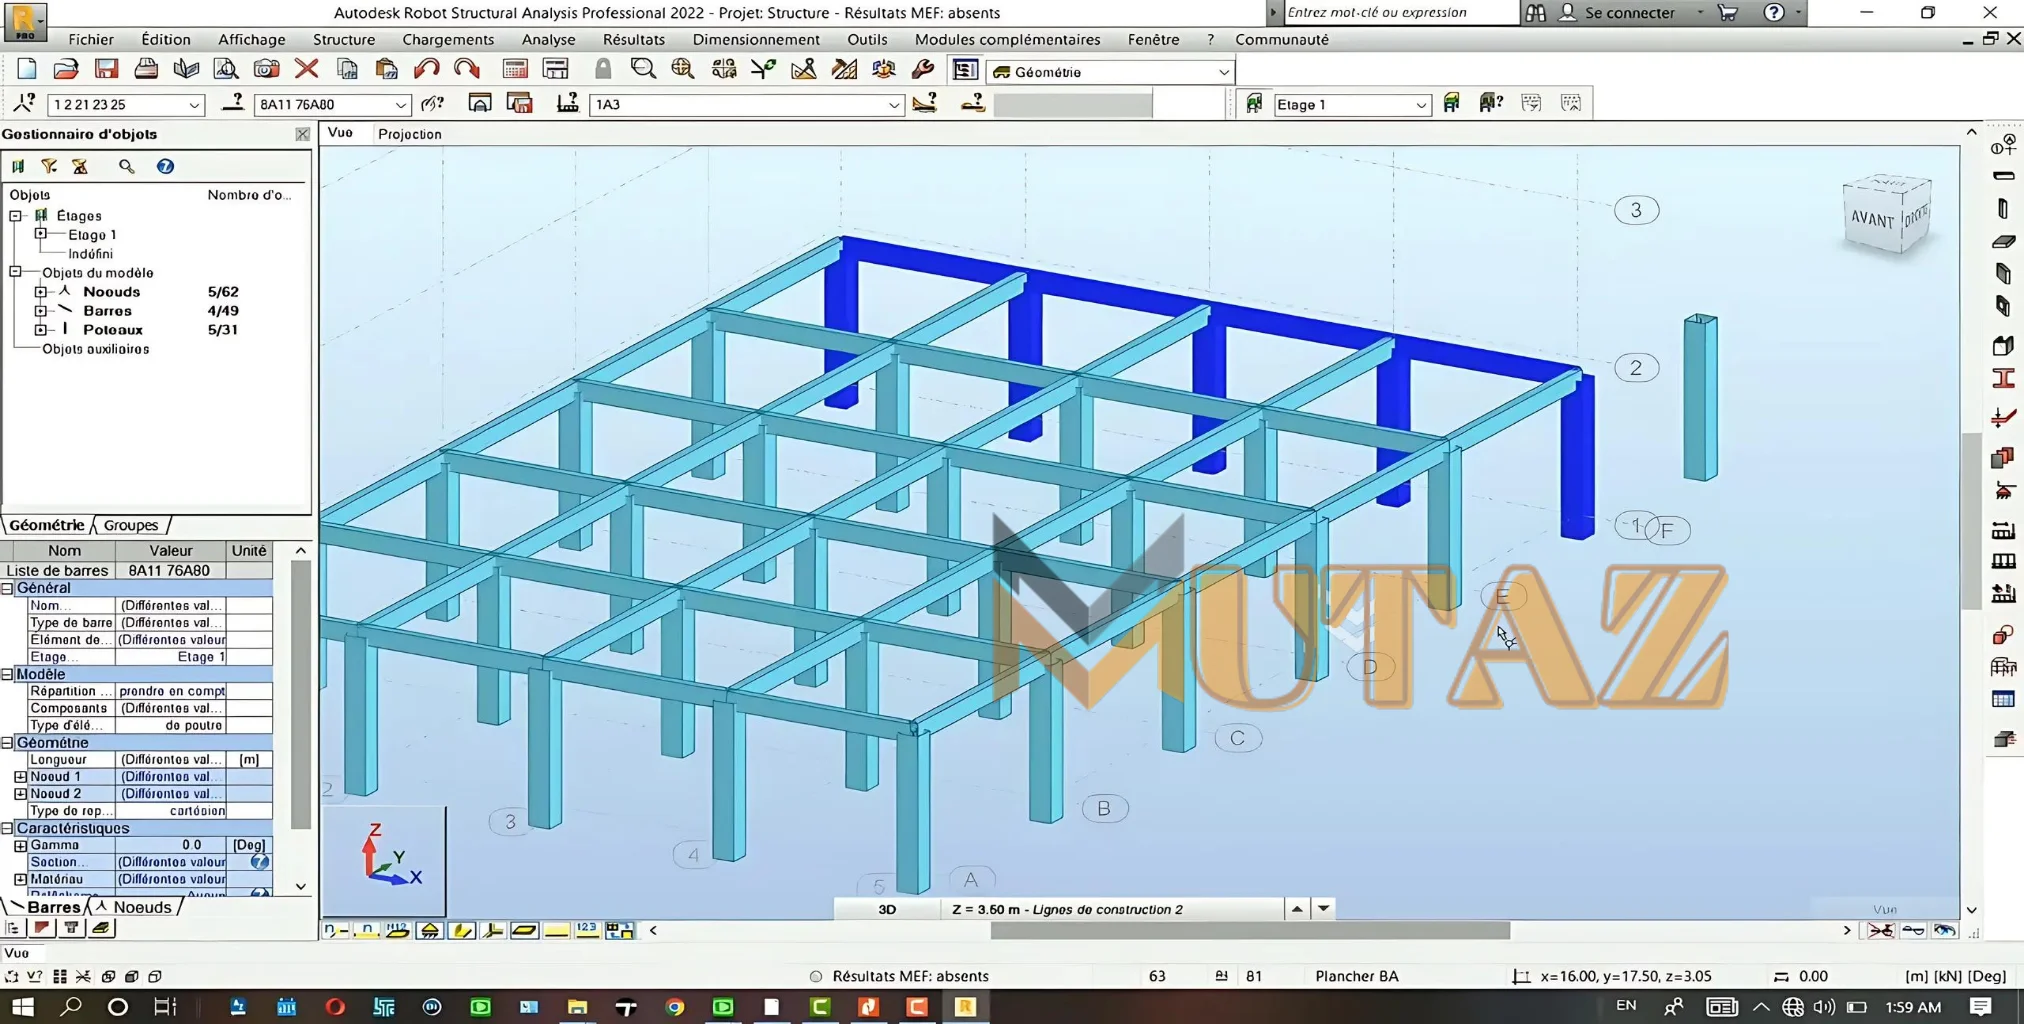Click the level up arrow beside Z = 3.50 m
The image size is (2024, 1024).
pos(1296,909)
